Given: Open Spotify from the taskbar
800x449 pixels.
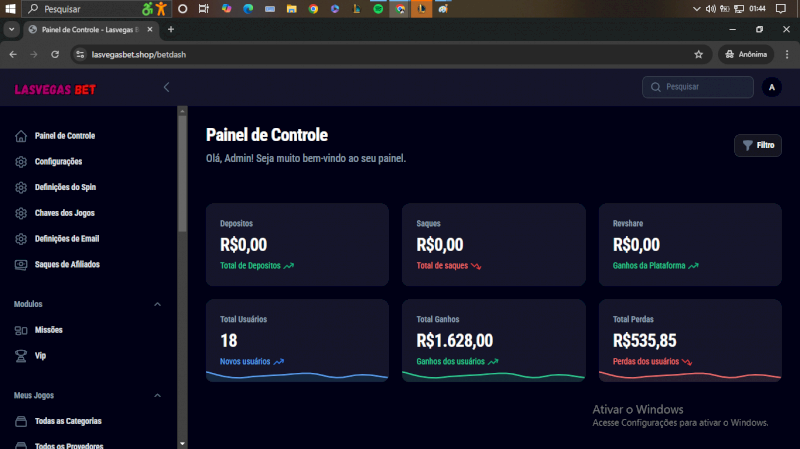Looking at the screenshot, I should pos(378,9).
